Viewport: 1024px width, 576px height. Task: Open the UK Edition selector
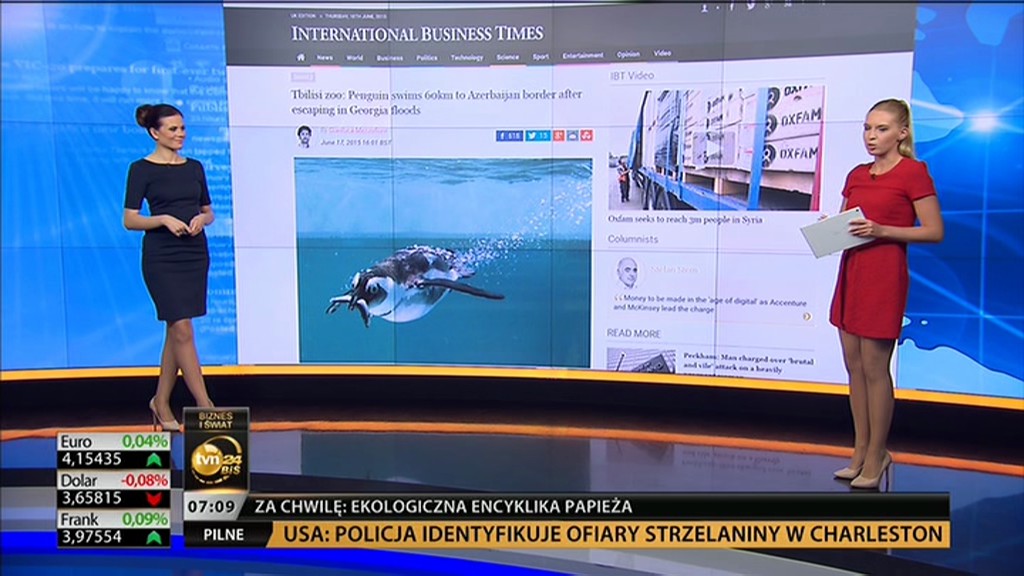click(303, 16)
